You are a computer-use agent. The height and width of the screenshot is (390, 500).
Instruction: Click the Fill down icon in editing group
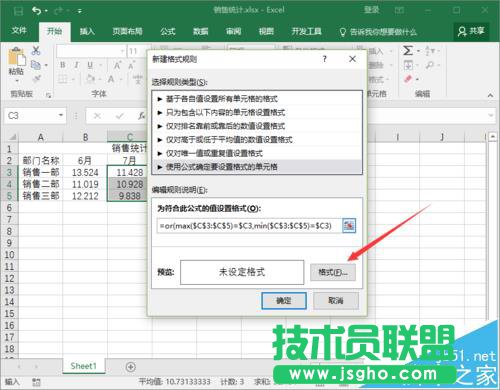pos(408,65)
